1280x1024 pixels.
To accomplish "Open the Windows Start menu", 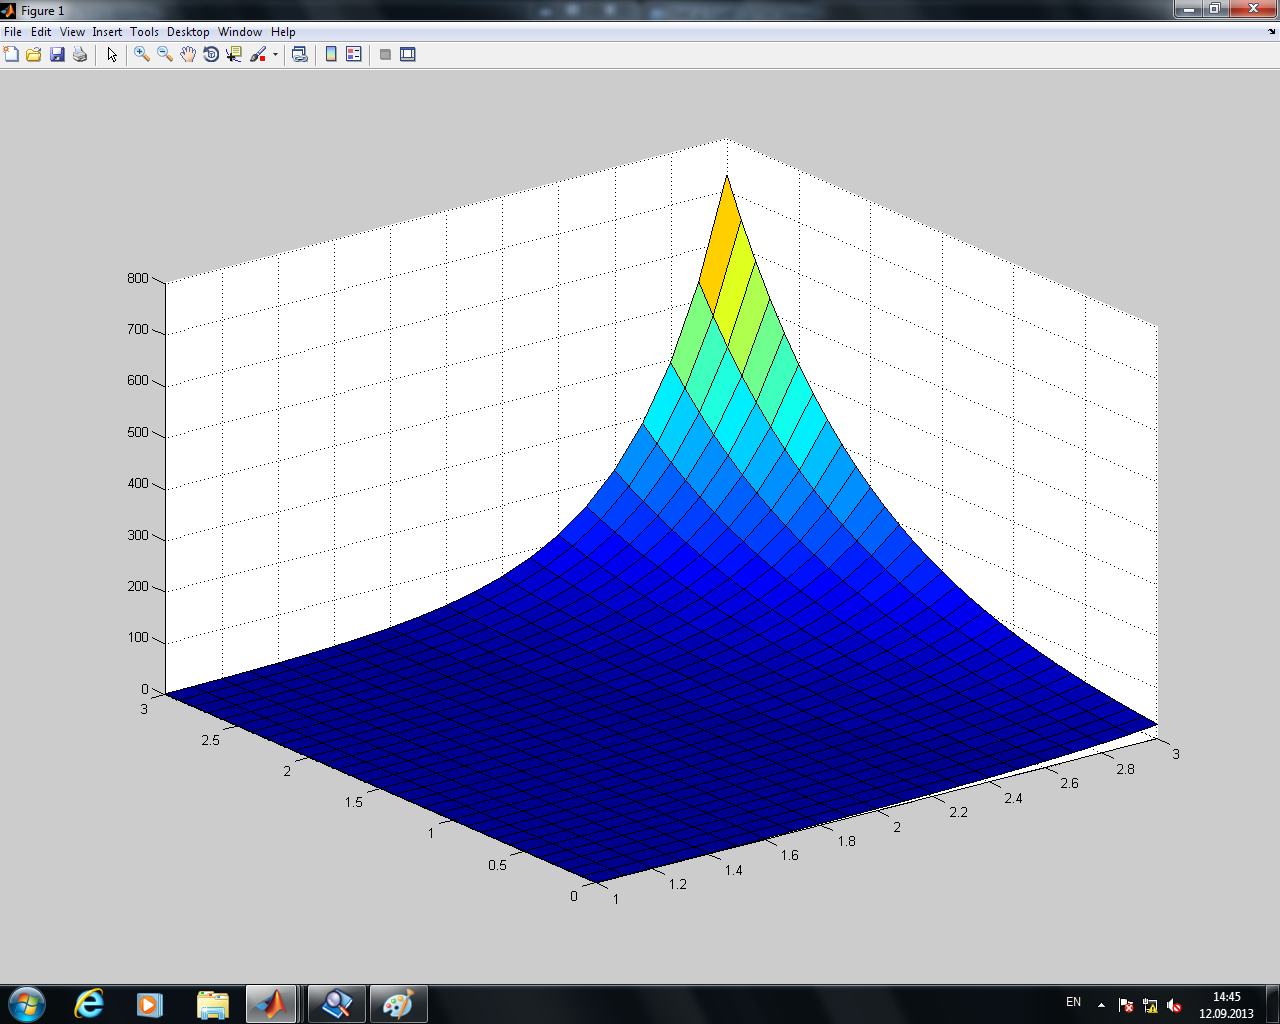I will [27, 1004].
